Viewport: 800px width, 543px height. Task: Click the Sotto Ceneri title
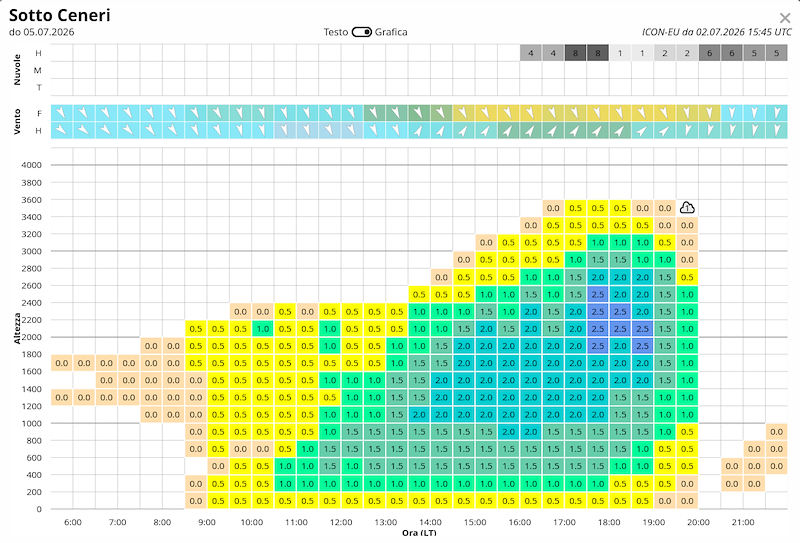click(x=60, y=15)
